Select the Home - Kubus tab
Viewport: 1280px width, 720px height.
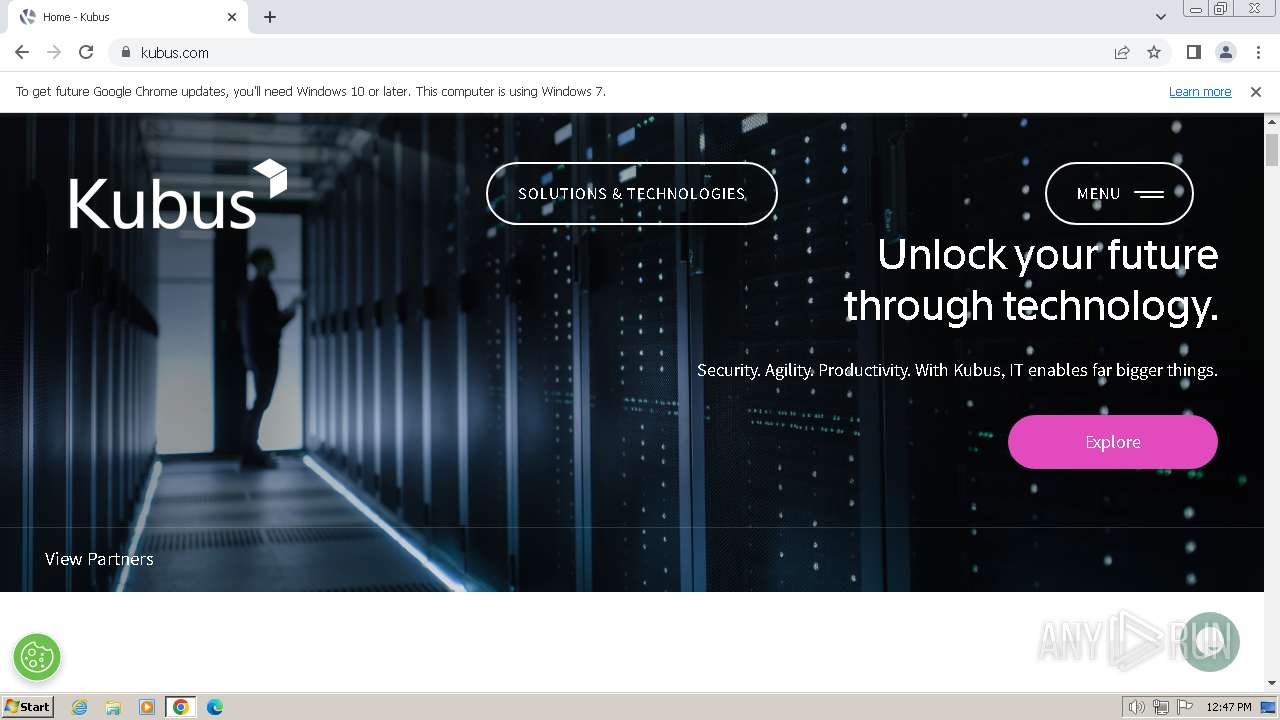click(128, 17)
